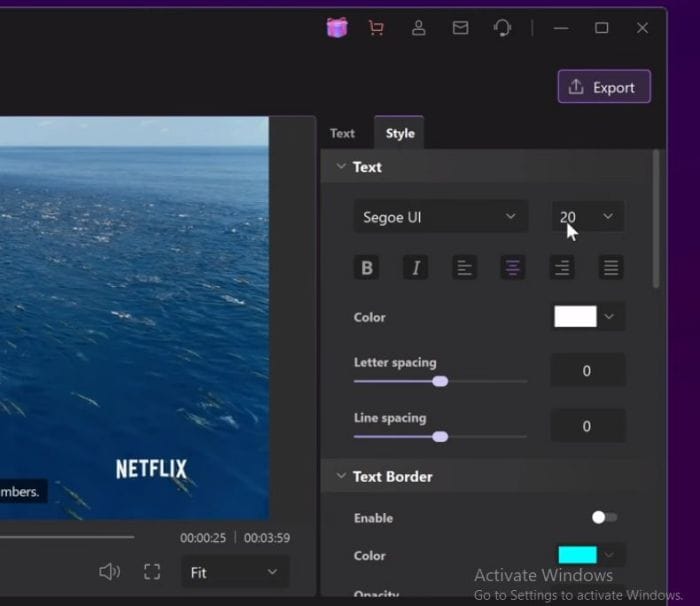The image size is (700, 606).
Task: Click the Line spacing slider handle
Action: (x=440, y=437)
